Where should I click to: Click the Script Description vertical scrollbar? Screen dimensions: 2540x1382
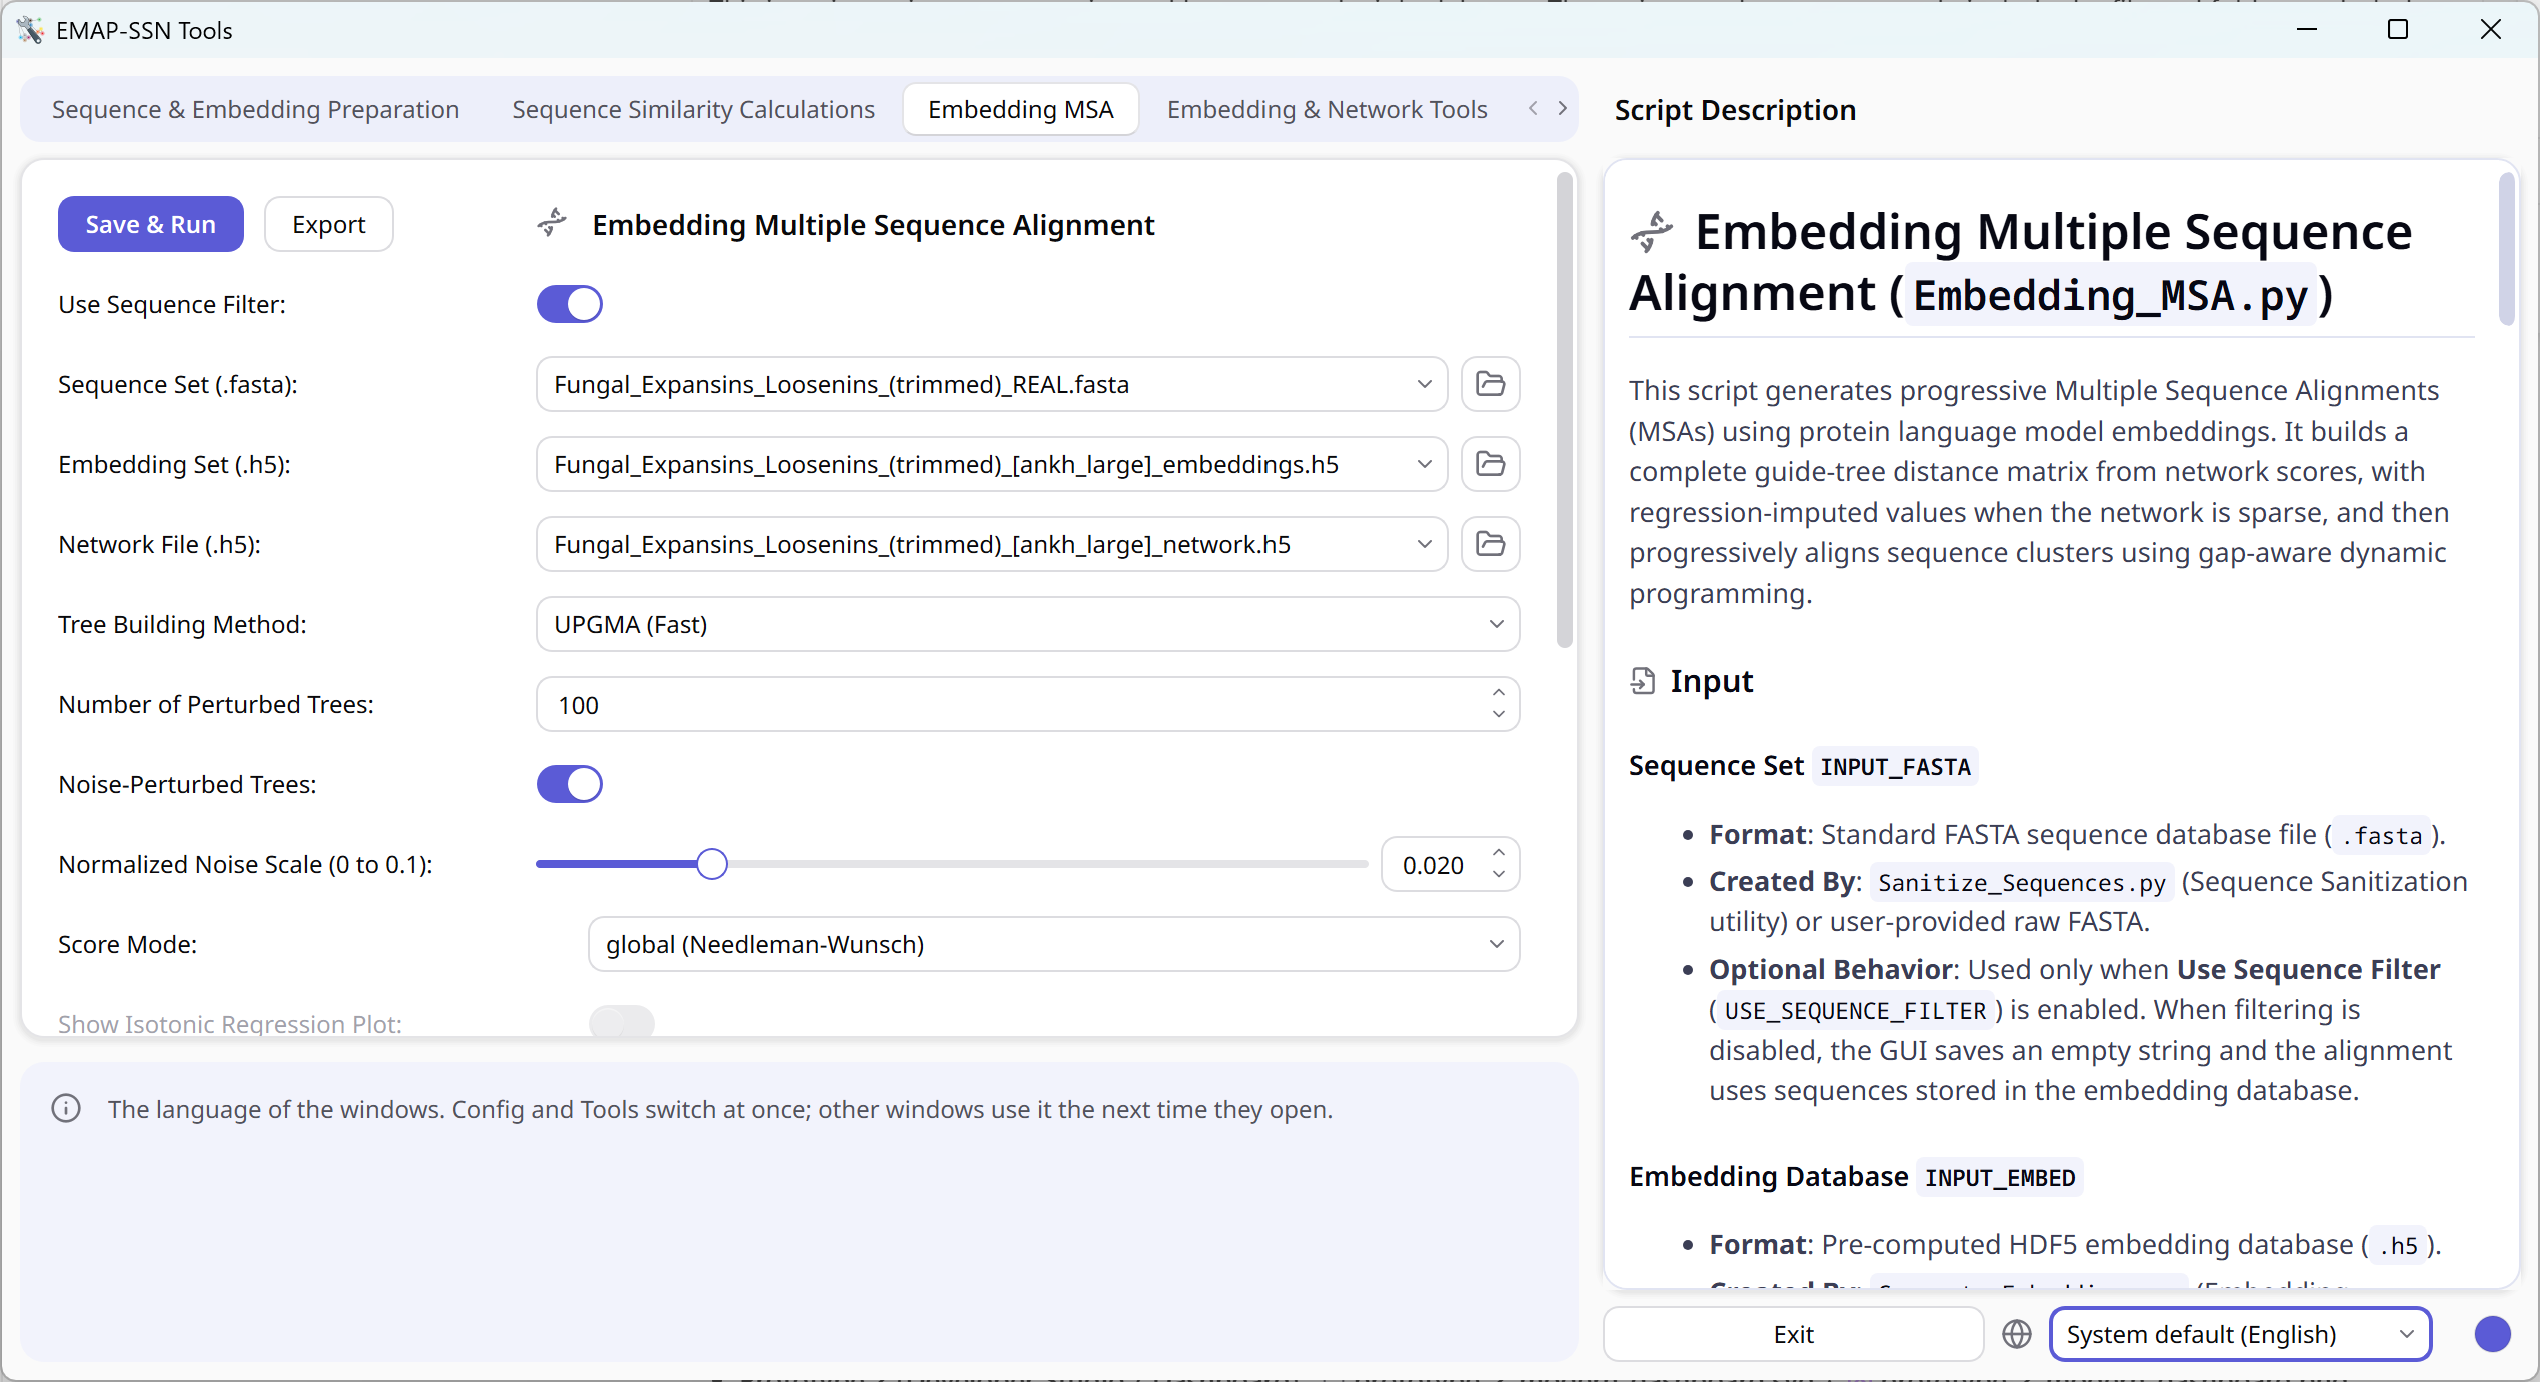pos(2506,250)
